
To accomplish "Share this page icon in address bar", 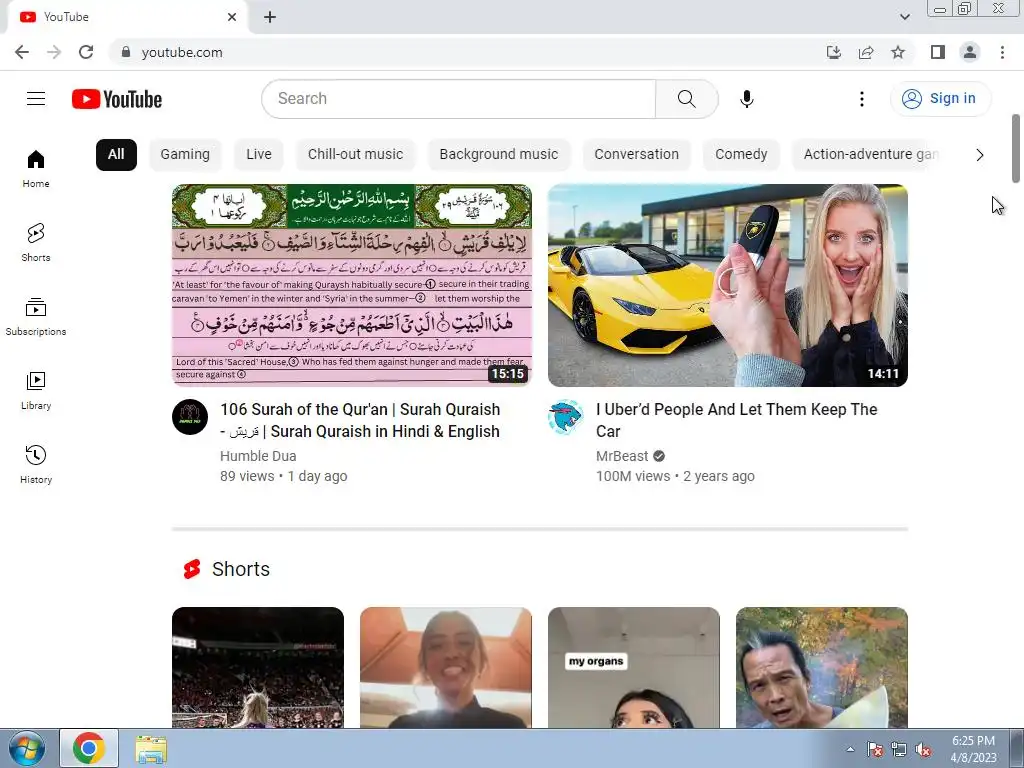I will click(866, 52).
